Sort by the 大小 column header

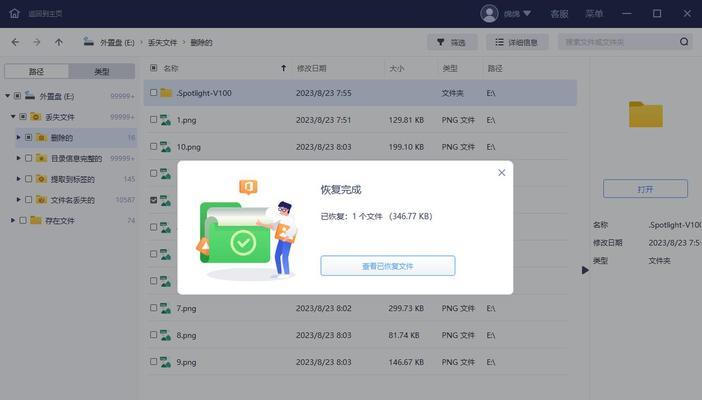pos(396,68)
